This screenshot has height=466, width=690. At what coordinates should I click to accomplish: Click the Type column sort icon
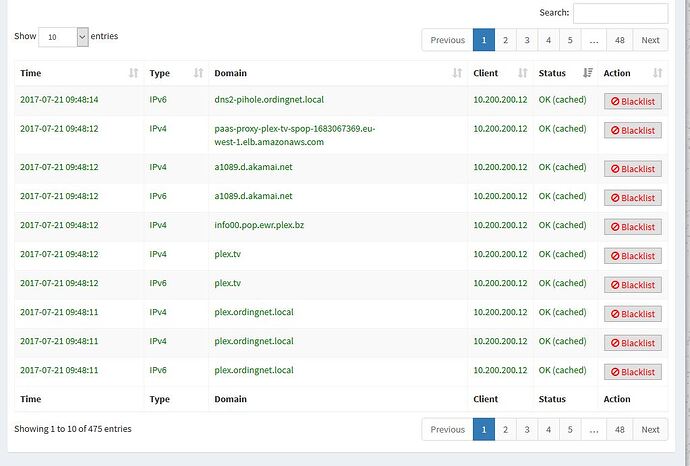[x=198, y=73]
